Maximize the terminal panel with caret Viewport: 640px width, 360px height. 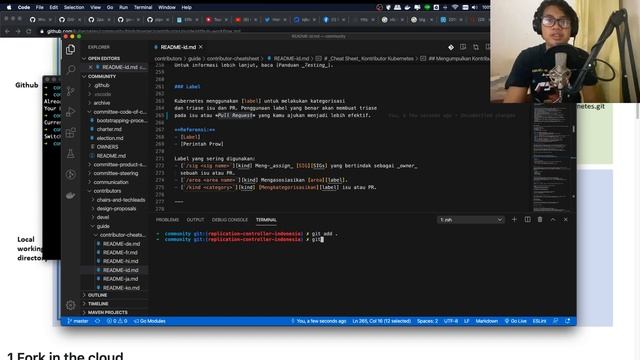tap(553, 220)
